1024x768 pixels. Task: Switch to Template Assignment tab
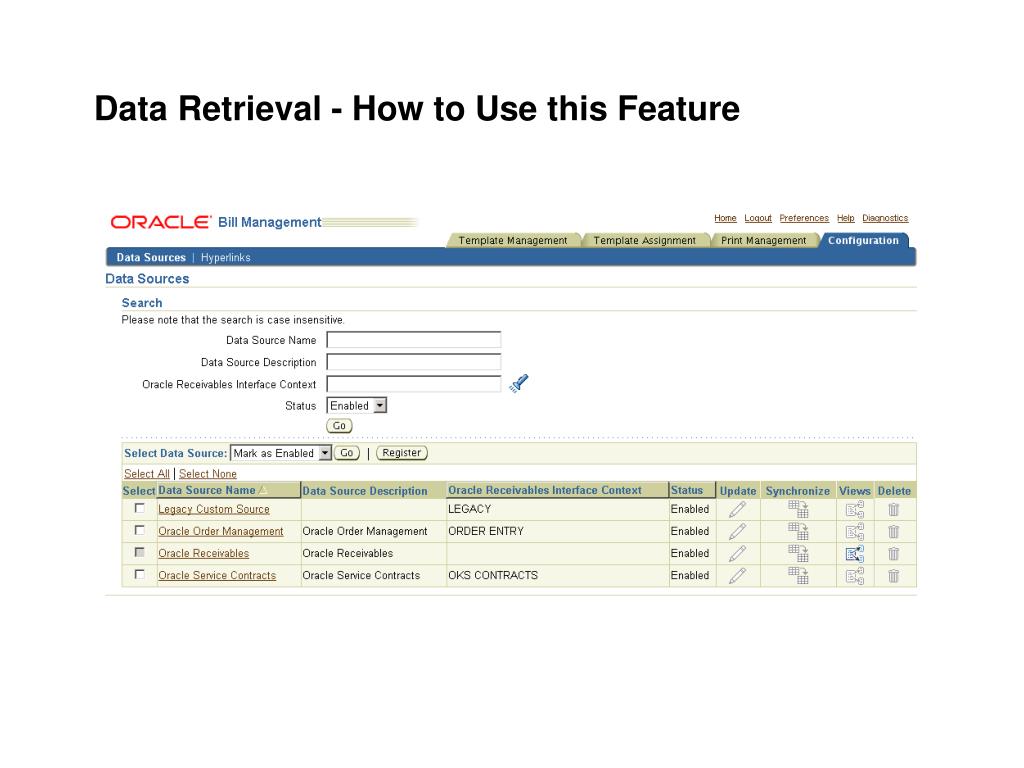pyautogui.click(x=645, y=240)
